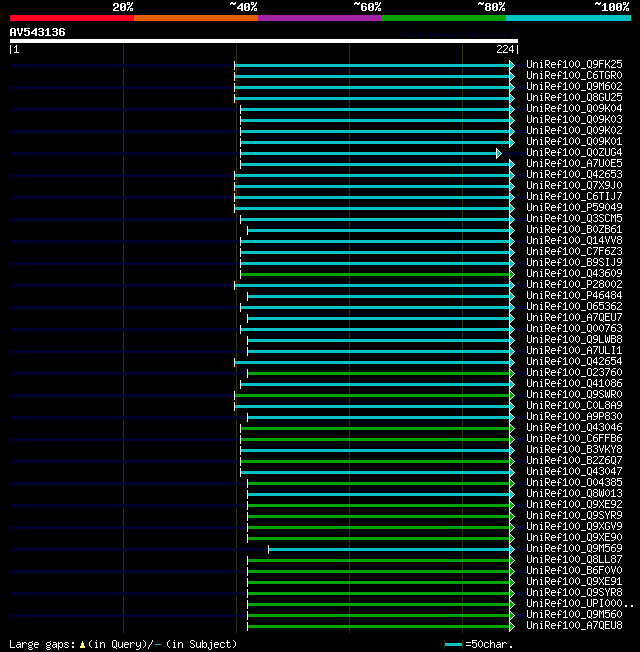Image resolution: width=640 pixels, height=652 pixels.
Task: Select the UniRef100_Q9LWB8 label
Action: point(574,339)
